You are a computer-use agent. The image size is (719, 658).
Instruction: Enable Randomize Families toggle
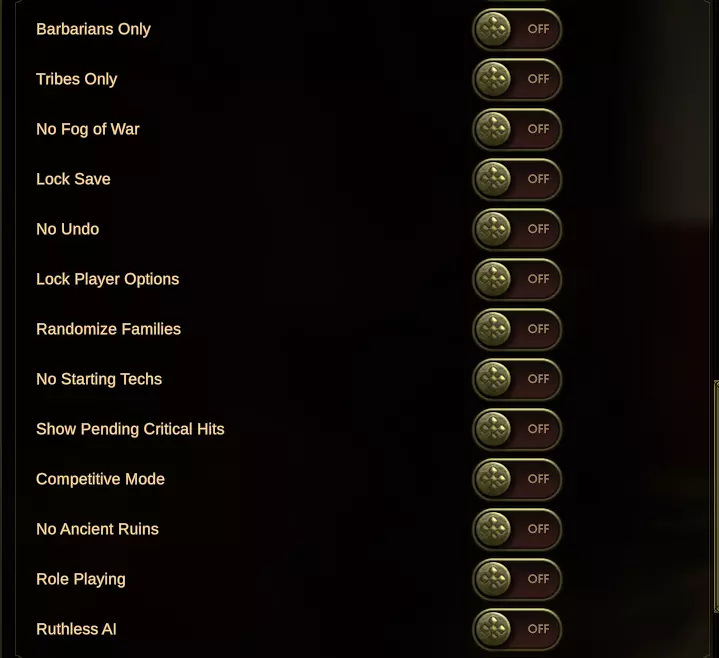[517, 329]
